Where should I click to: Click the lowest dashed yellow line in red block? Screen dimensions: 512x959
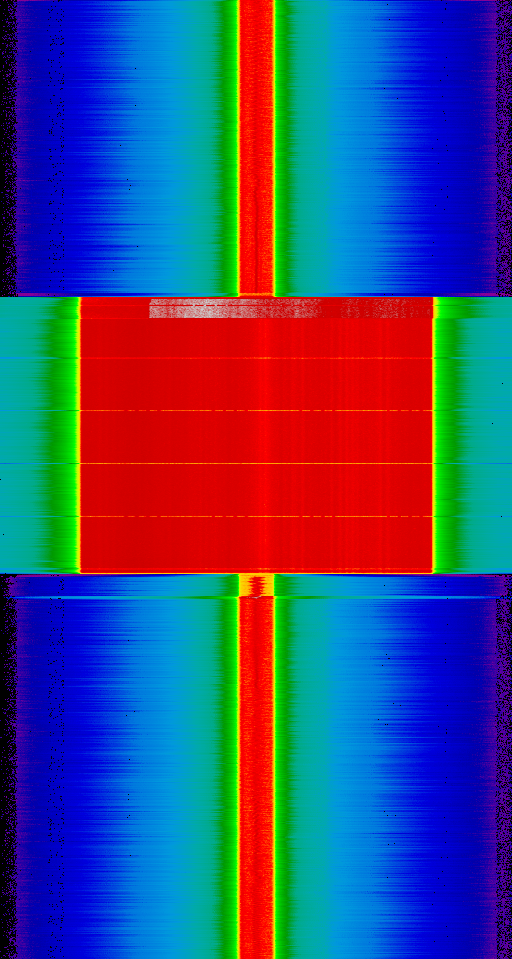click(x=256, y=517)
